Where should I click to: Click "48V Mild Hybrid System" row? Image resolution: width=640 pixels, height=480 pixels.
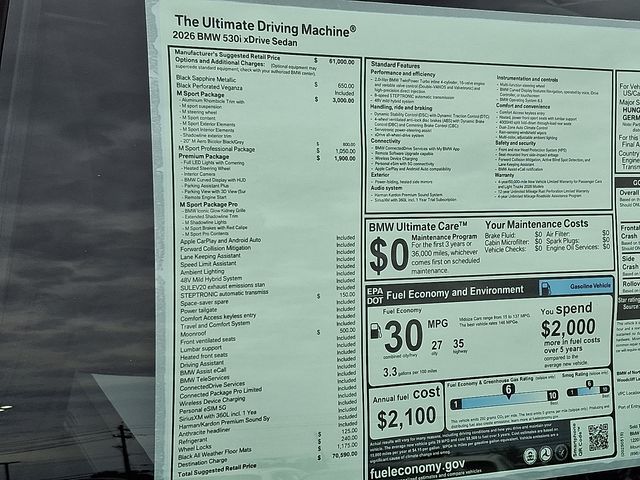pyautogui.click(x=211, y=279)
